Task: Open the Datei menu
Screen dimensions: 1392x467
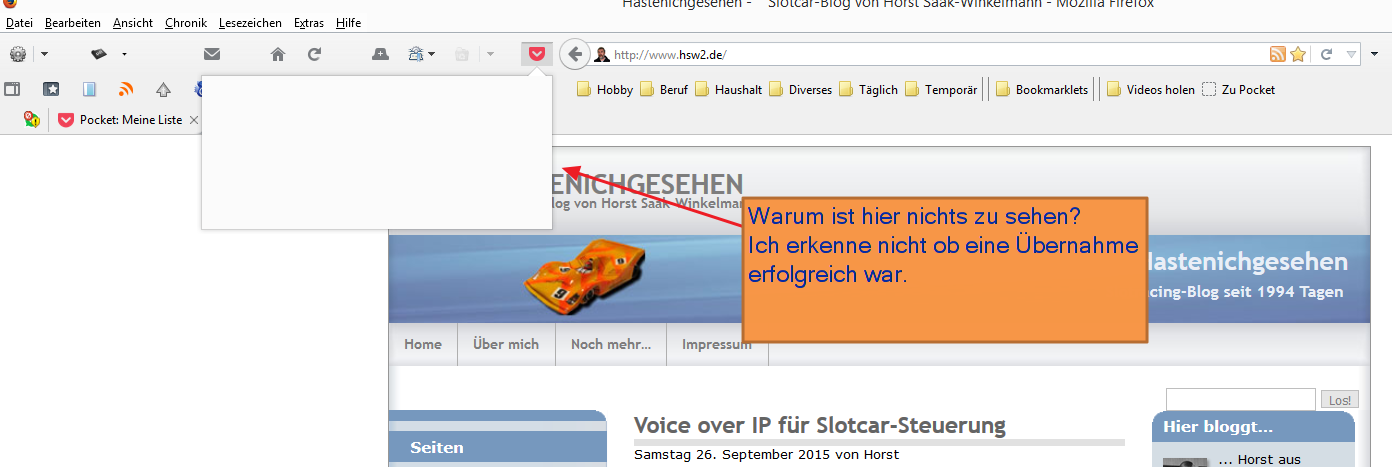Action: [19, 22]
